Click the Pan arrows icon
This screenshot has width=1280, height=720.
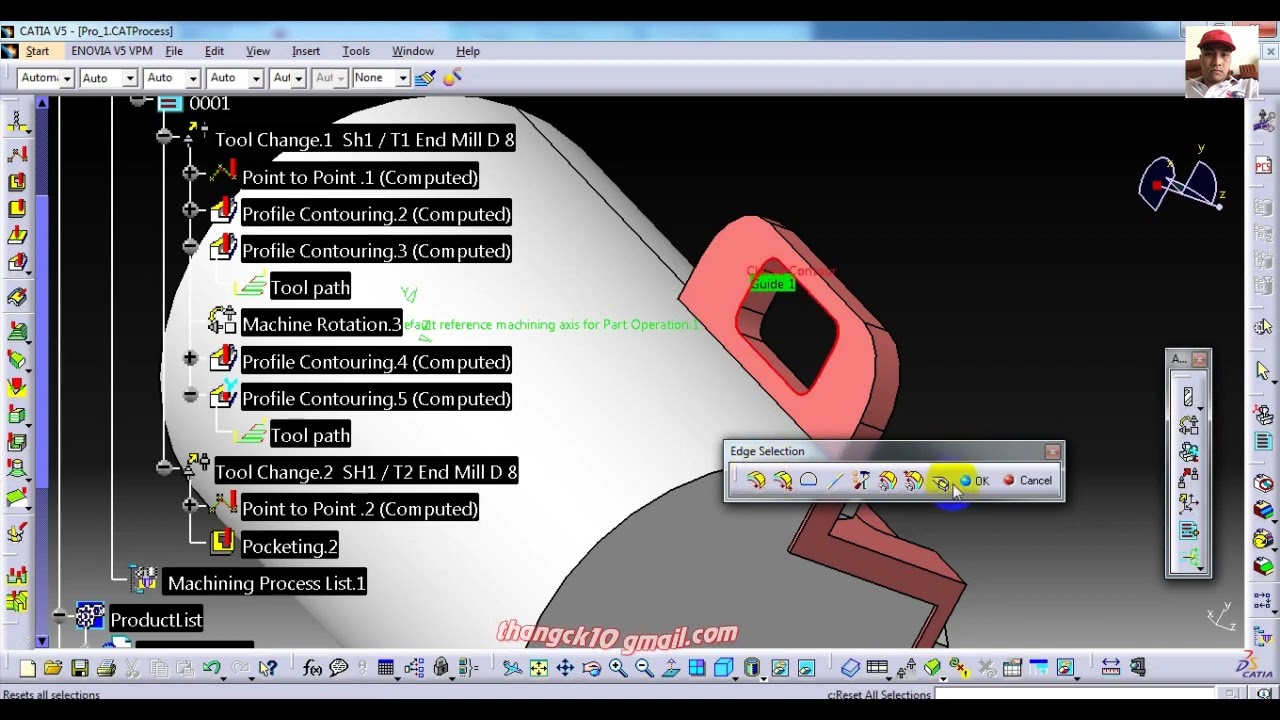565,668
